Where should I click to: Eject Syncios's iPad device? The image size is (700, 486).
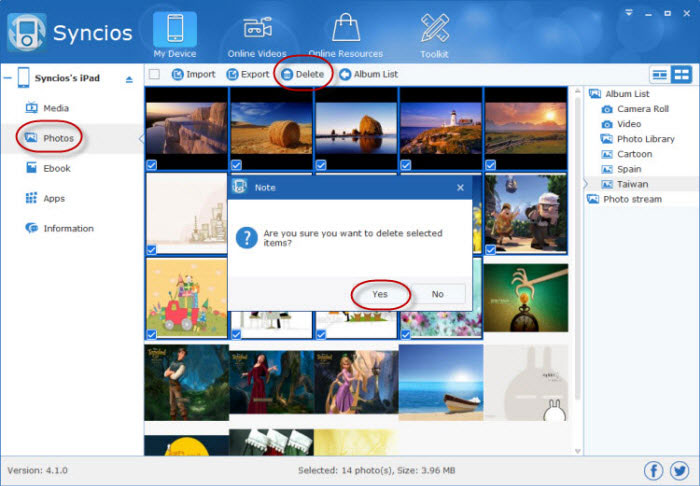129,79
